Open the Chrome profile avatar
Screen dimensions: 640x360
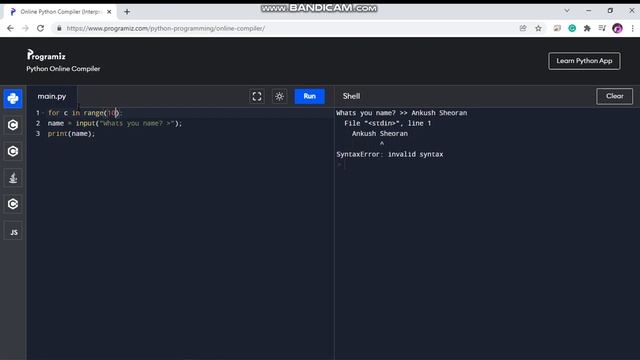(617, 28)
